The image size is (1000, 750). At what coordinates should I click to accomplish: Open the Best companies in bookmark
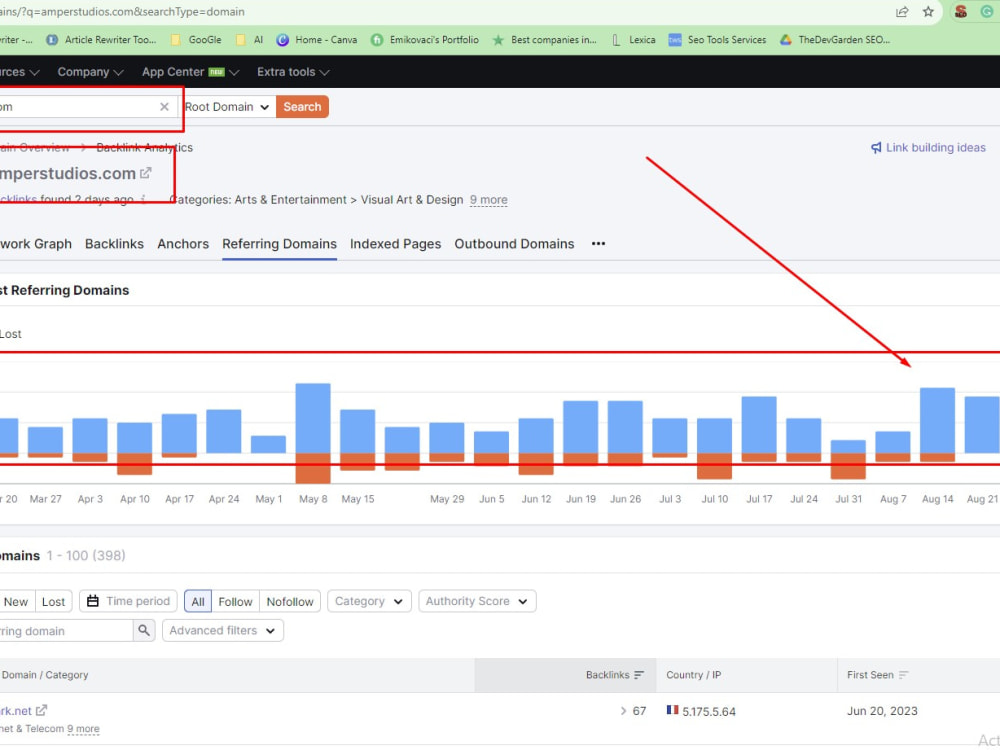[545, 40]
